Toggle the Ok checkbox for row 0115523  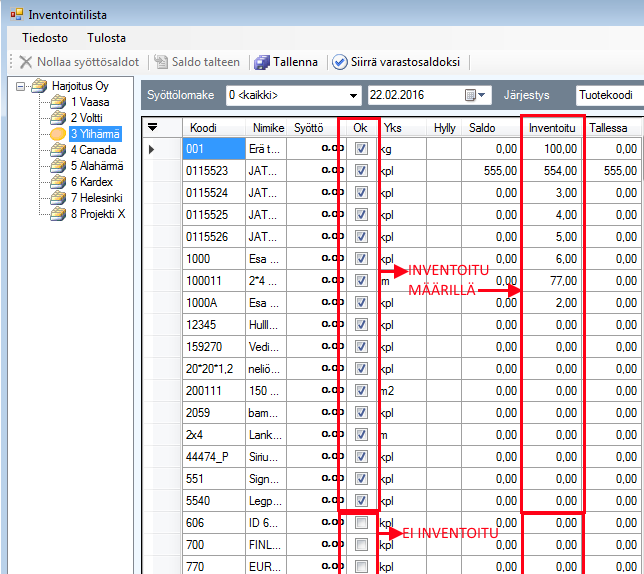tap(361, 171)
